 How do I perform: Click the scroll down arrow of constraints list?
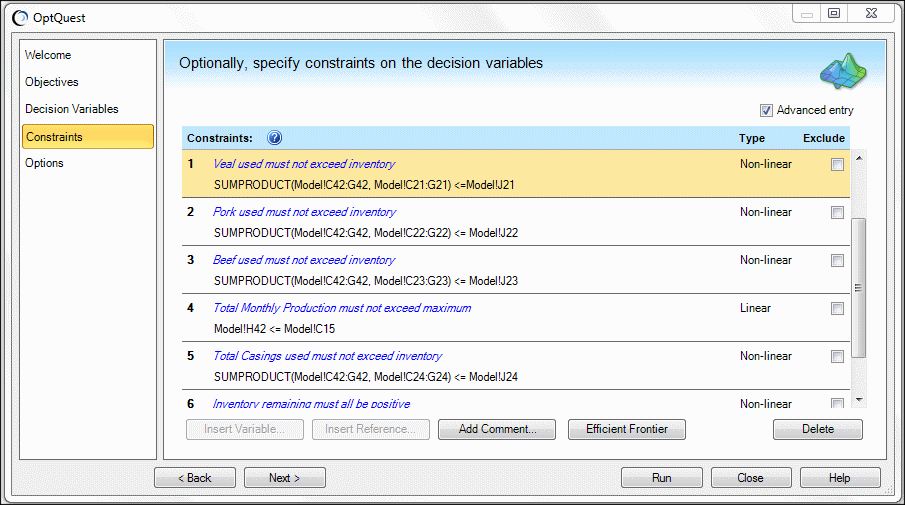click(x=859, y=400)
